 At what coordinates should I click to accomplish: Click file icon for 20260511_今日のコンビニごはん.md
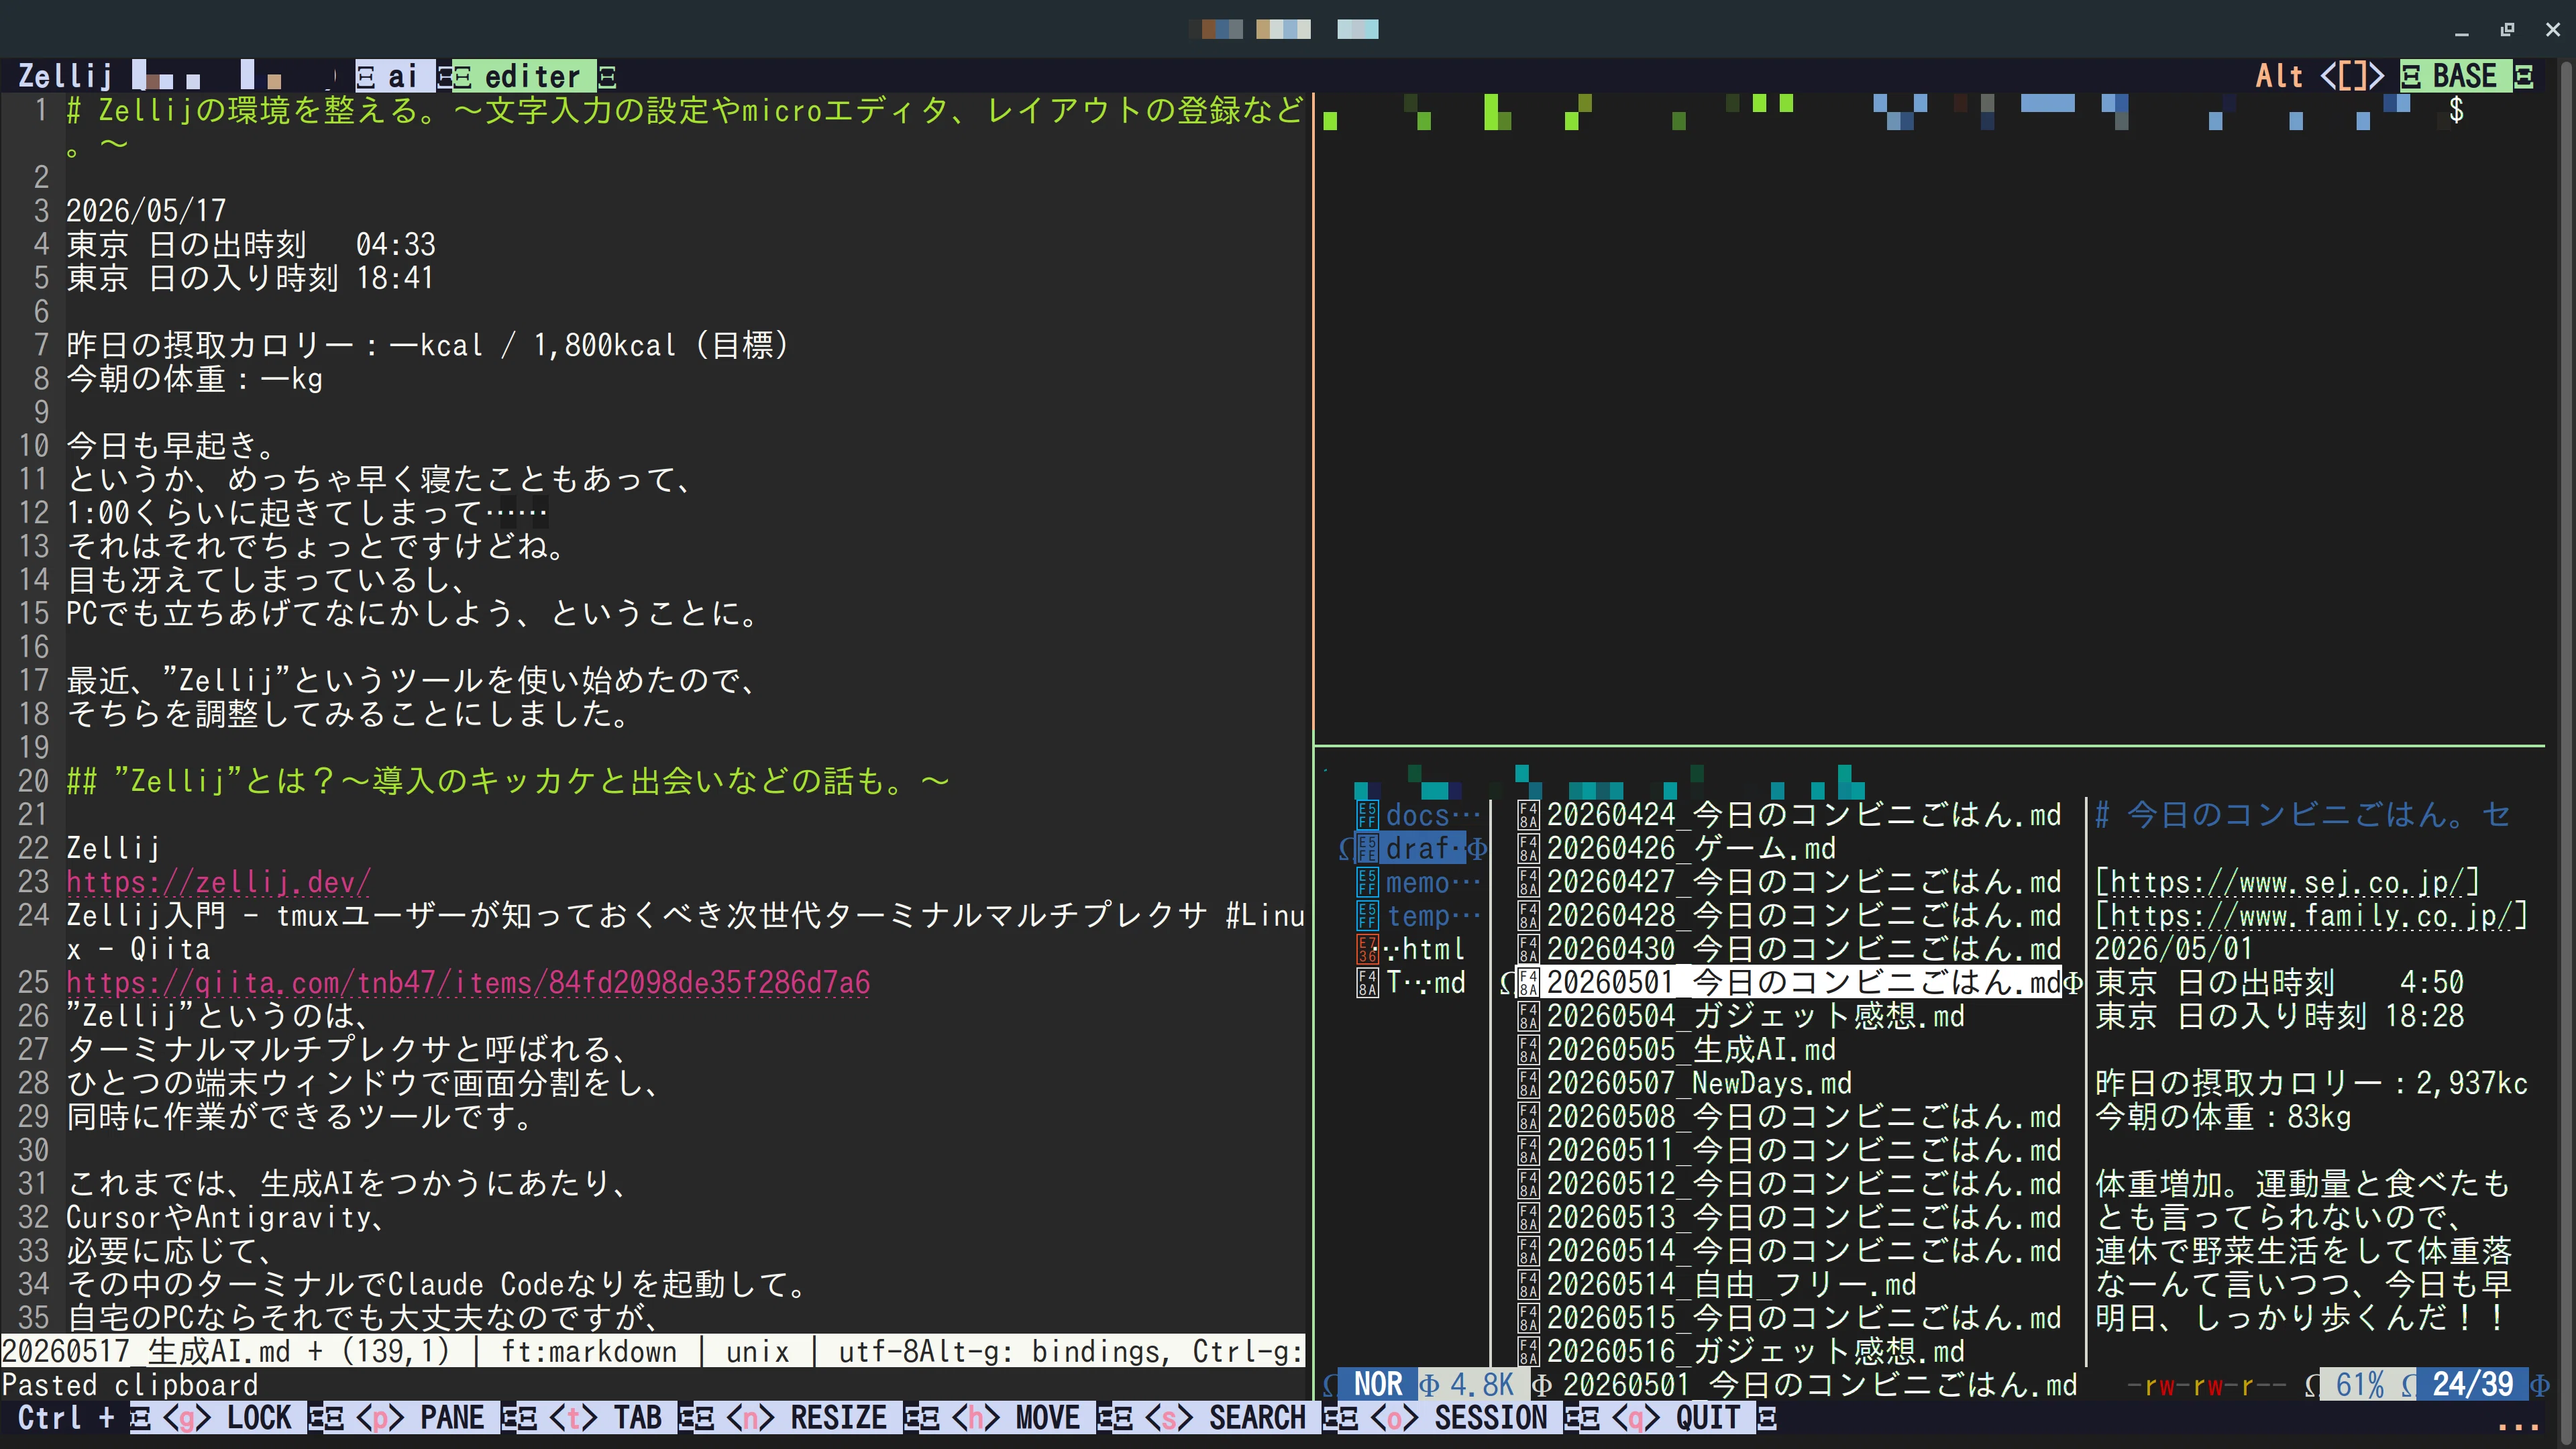point(1528,1150)
